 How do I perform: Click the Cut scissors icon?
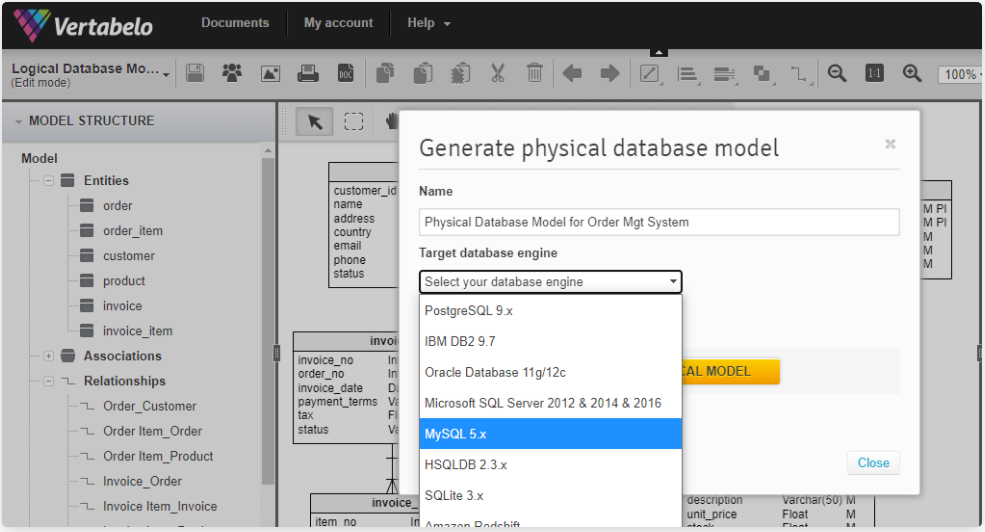pos(498,73)
